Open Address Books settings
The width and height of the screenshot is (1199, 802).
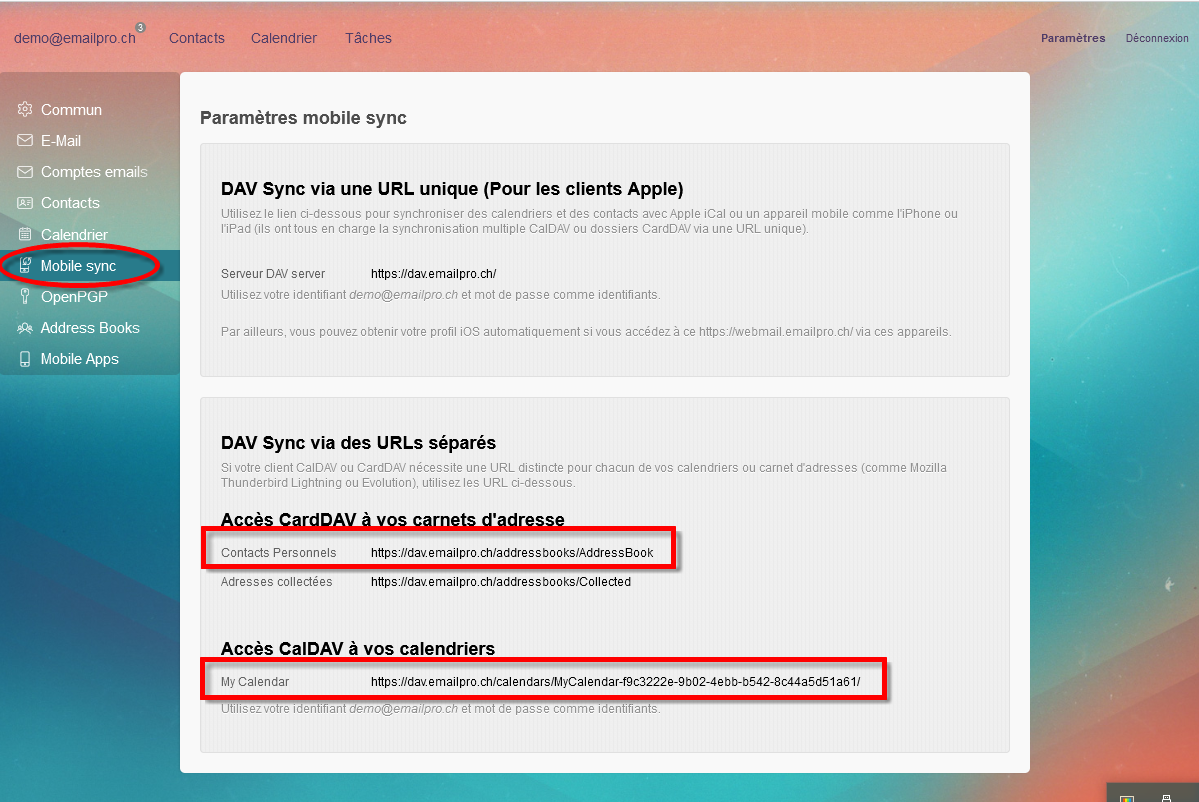coord(89,328)
